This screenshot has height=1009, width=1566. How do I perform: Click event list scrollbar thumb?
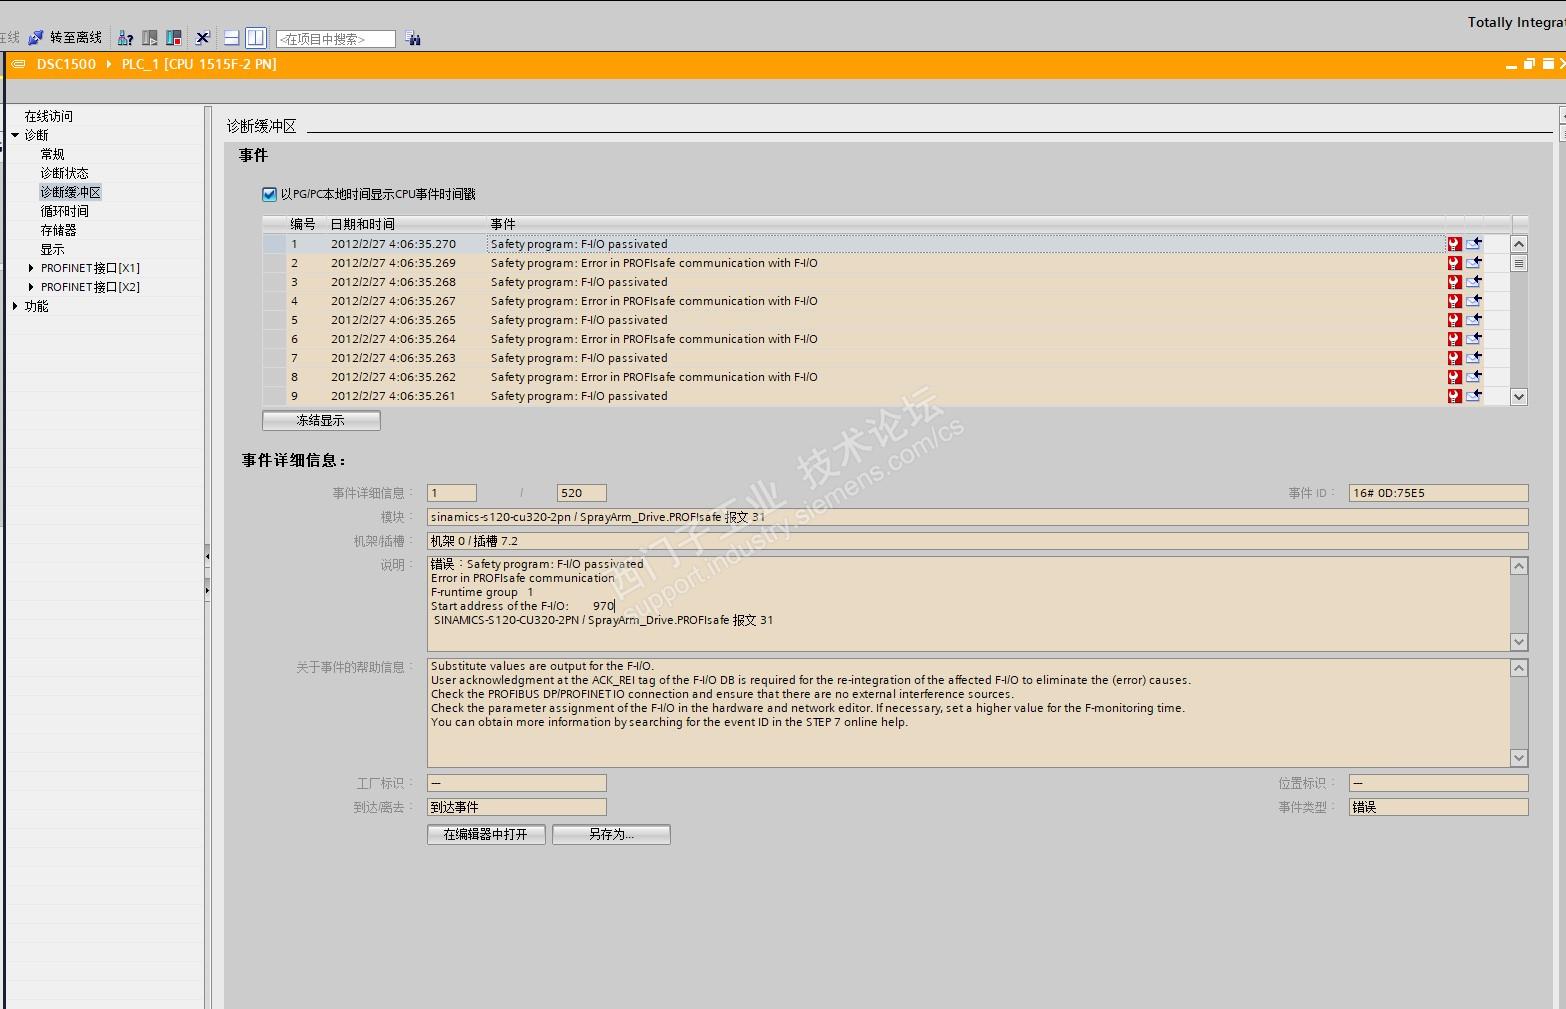[x=1519, y=264]
